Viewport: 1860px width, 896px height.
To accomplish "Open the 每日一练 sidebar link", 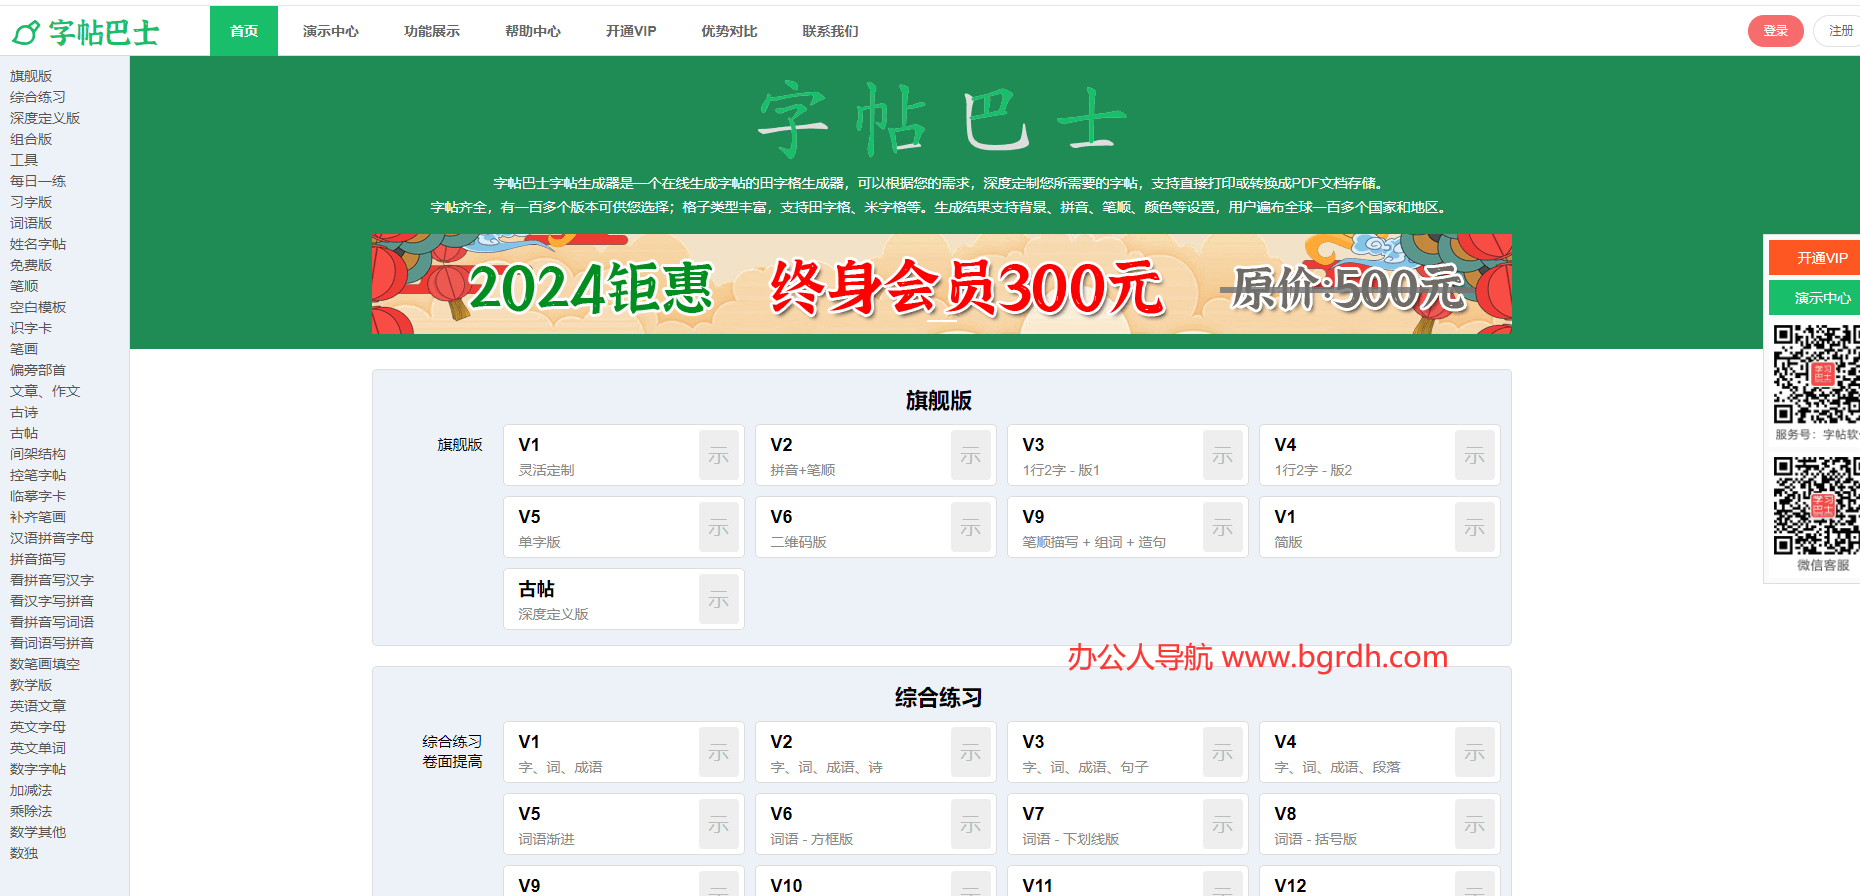I will 38,181.
